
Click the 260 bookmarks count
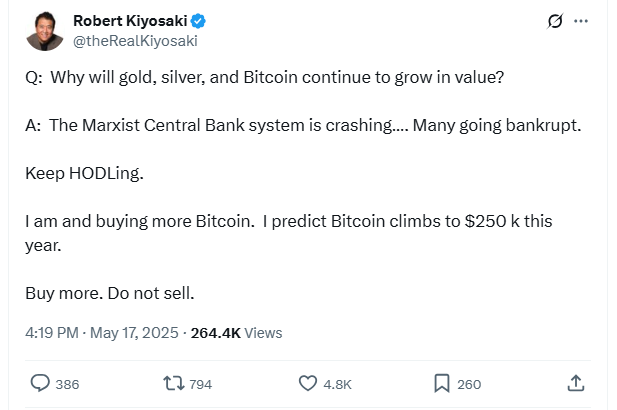468,384
